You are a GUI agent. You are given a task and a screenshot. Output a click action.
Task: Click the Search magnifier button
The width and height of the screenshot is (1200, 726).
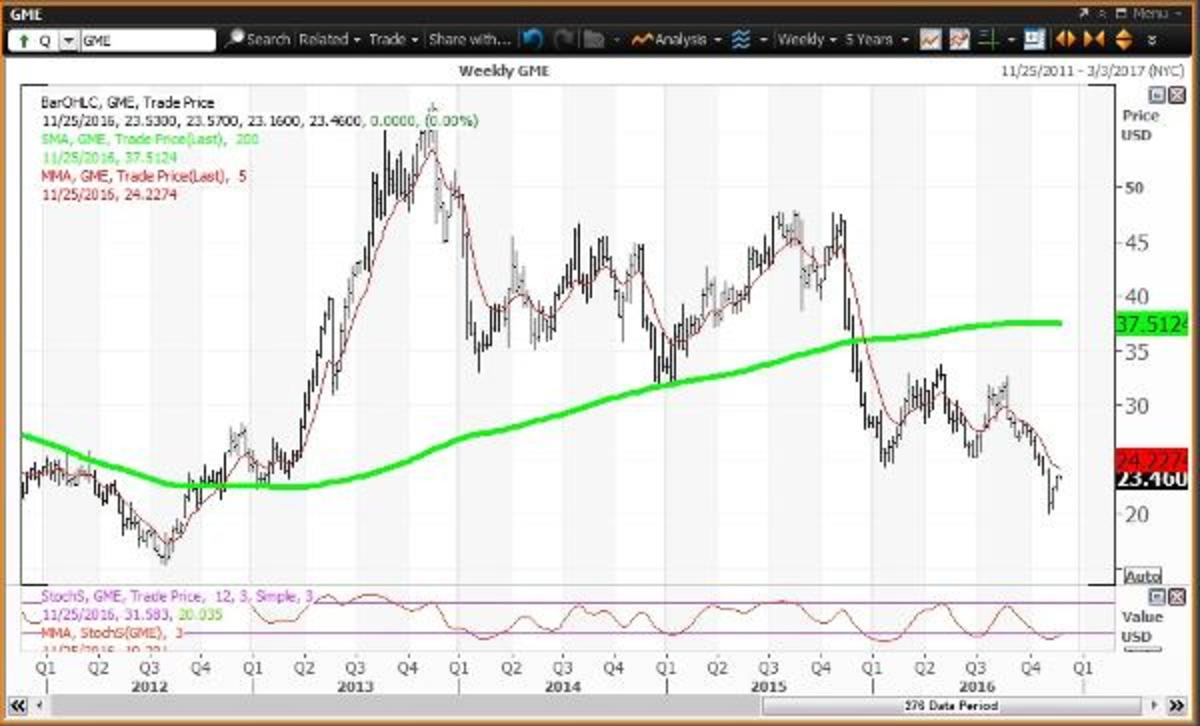click(258, 40)
